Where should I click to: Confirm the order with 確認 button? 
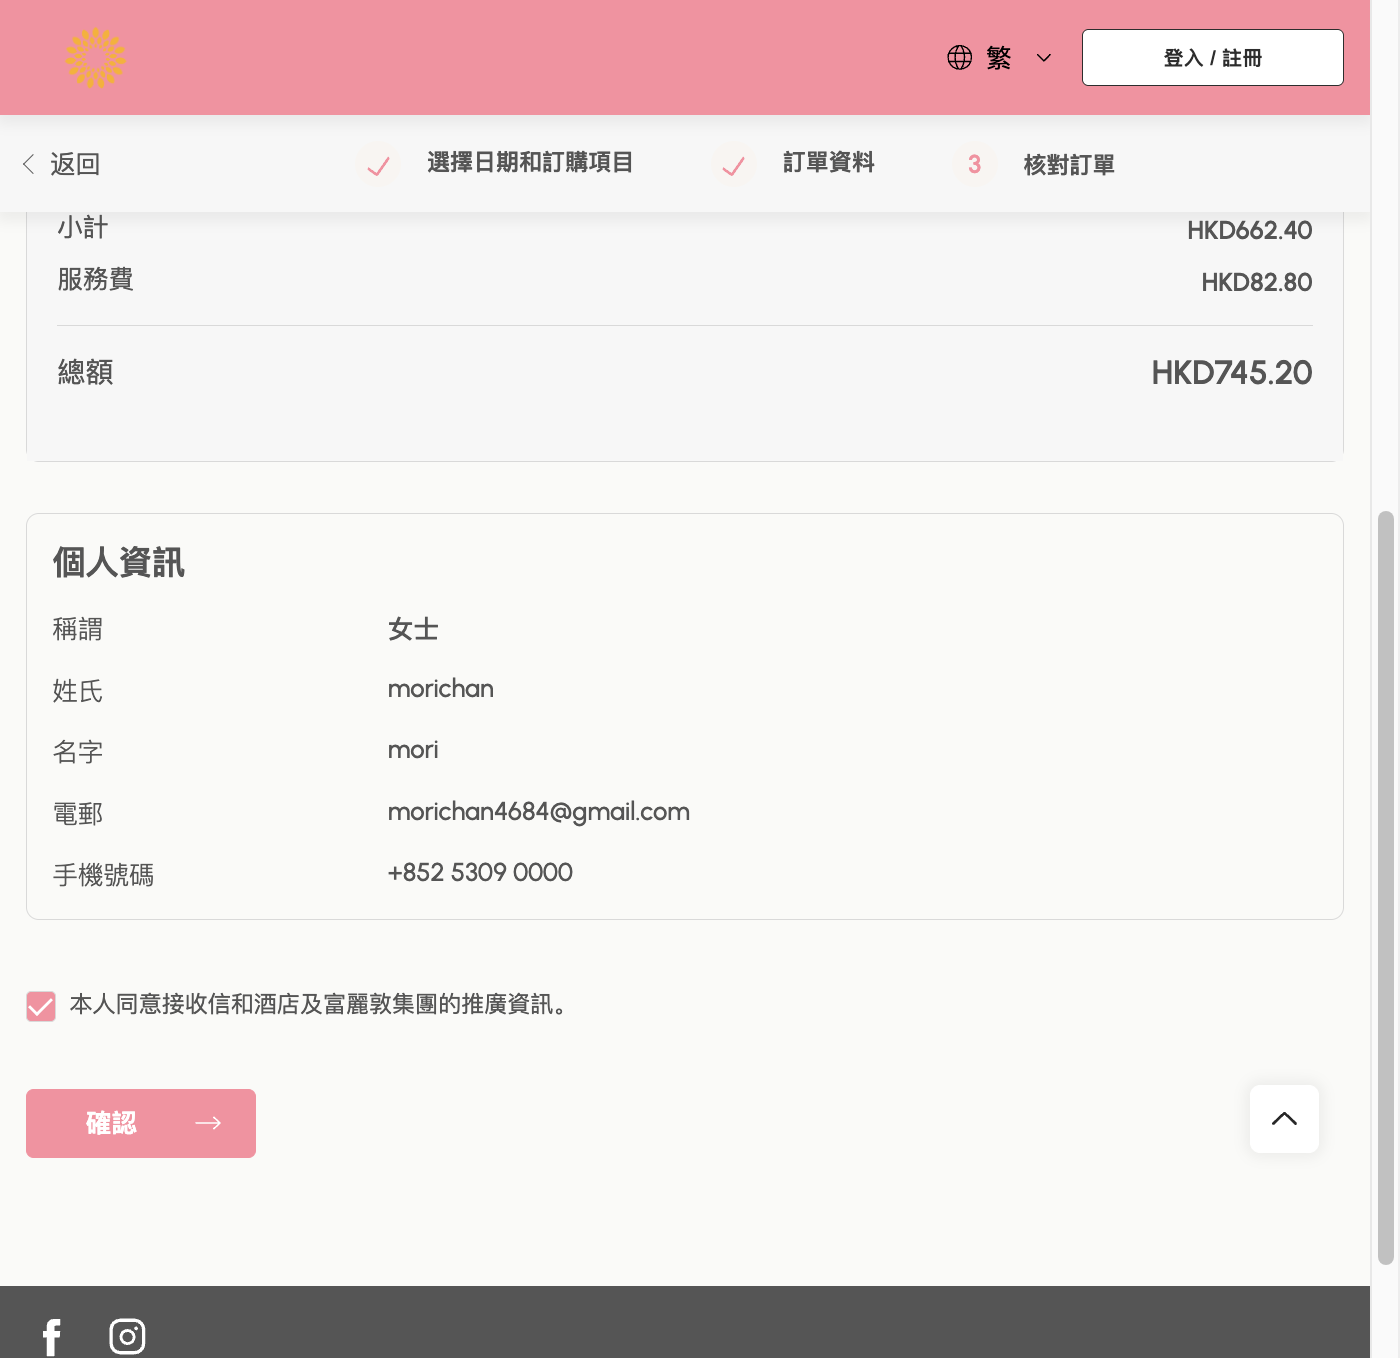pos(141,1123)
